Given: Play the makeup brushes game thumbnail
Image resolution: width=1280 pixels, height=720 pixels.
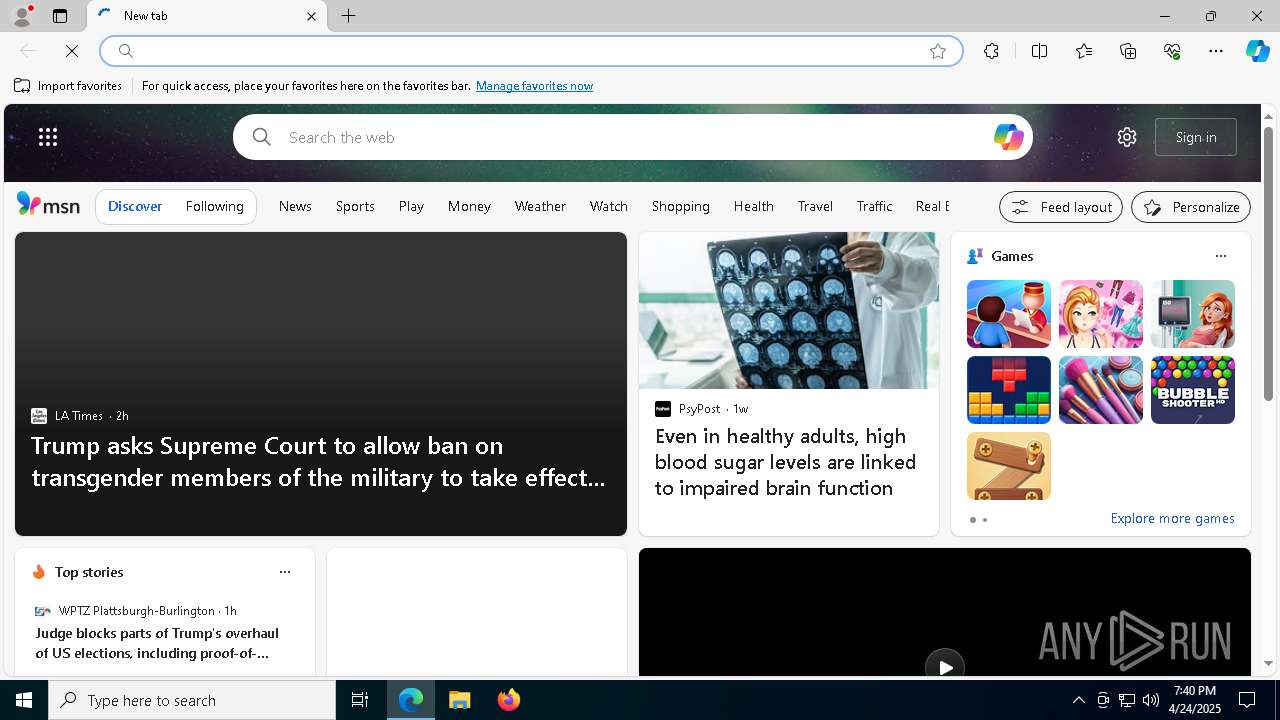Looking at the screenshot, I should (x=1100, y=390).
